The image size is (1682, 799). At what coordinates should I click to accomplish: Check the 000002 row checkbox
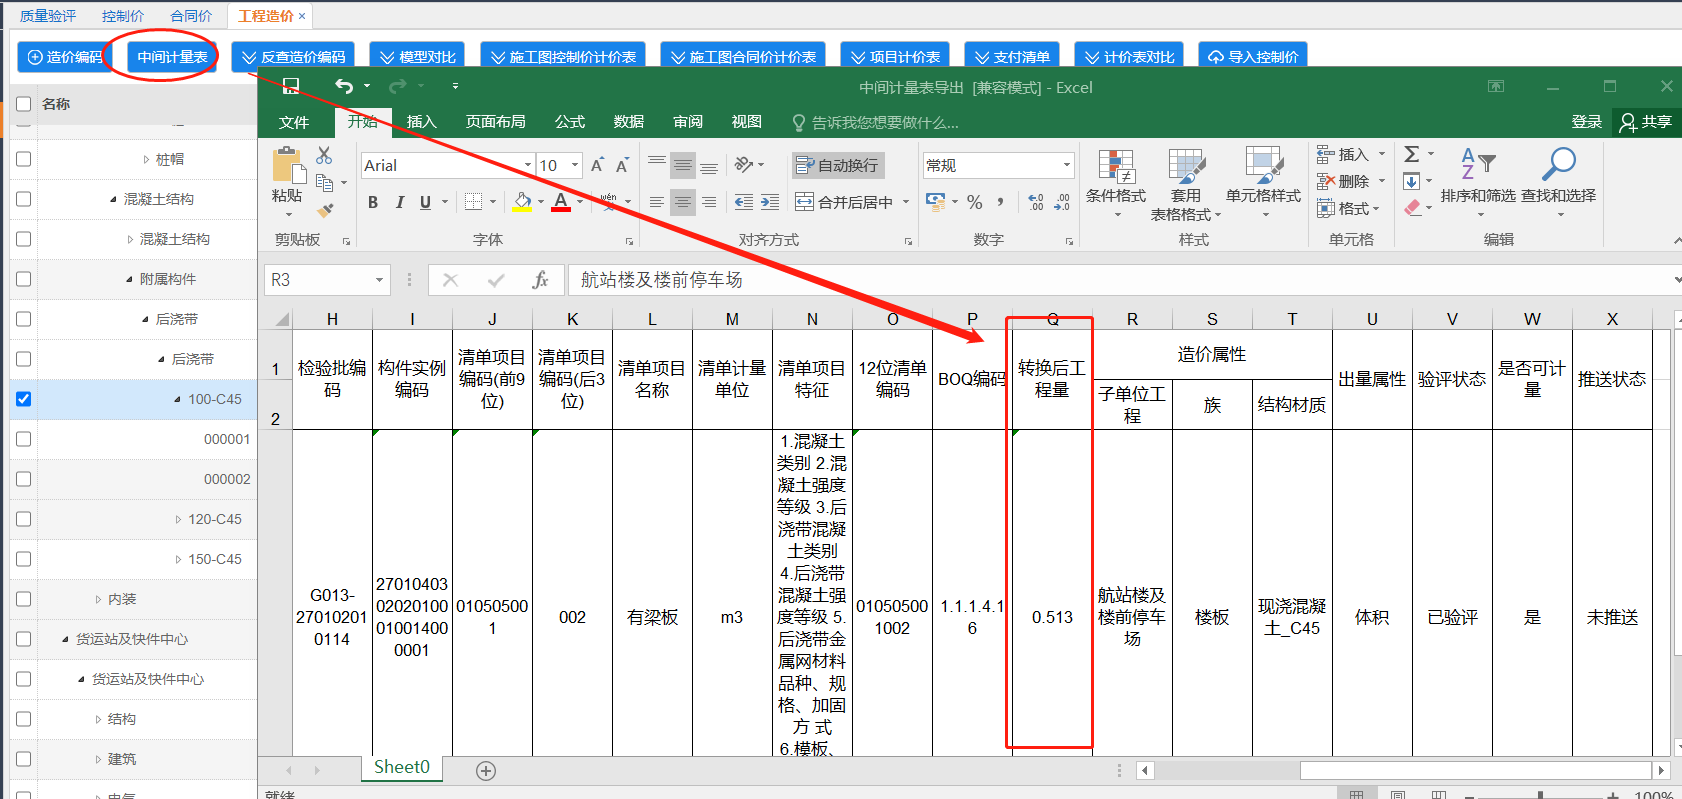pos(24,479)
